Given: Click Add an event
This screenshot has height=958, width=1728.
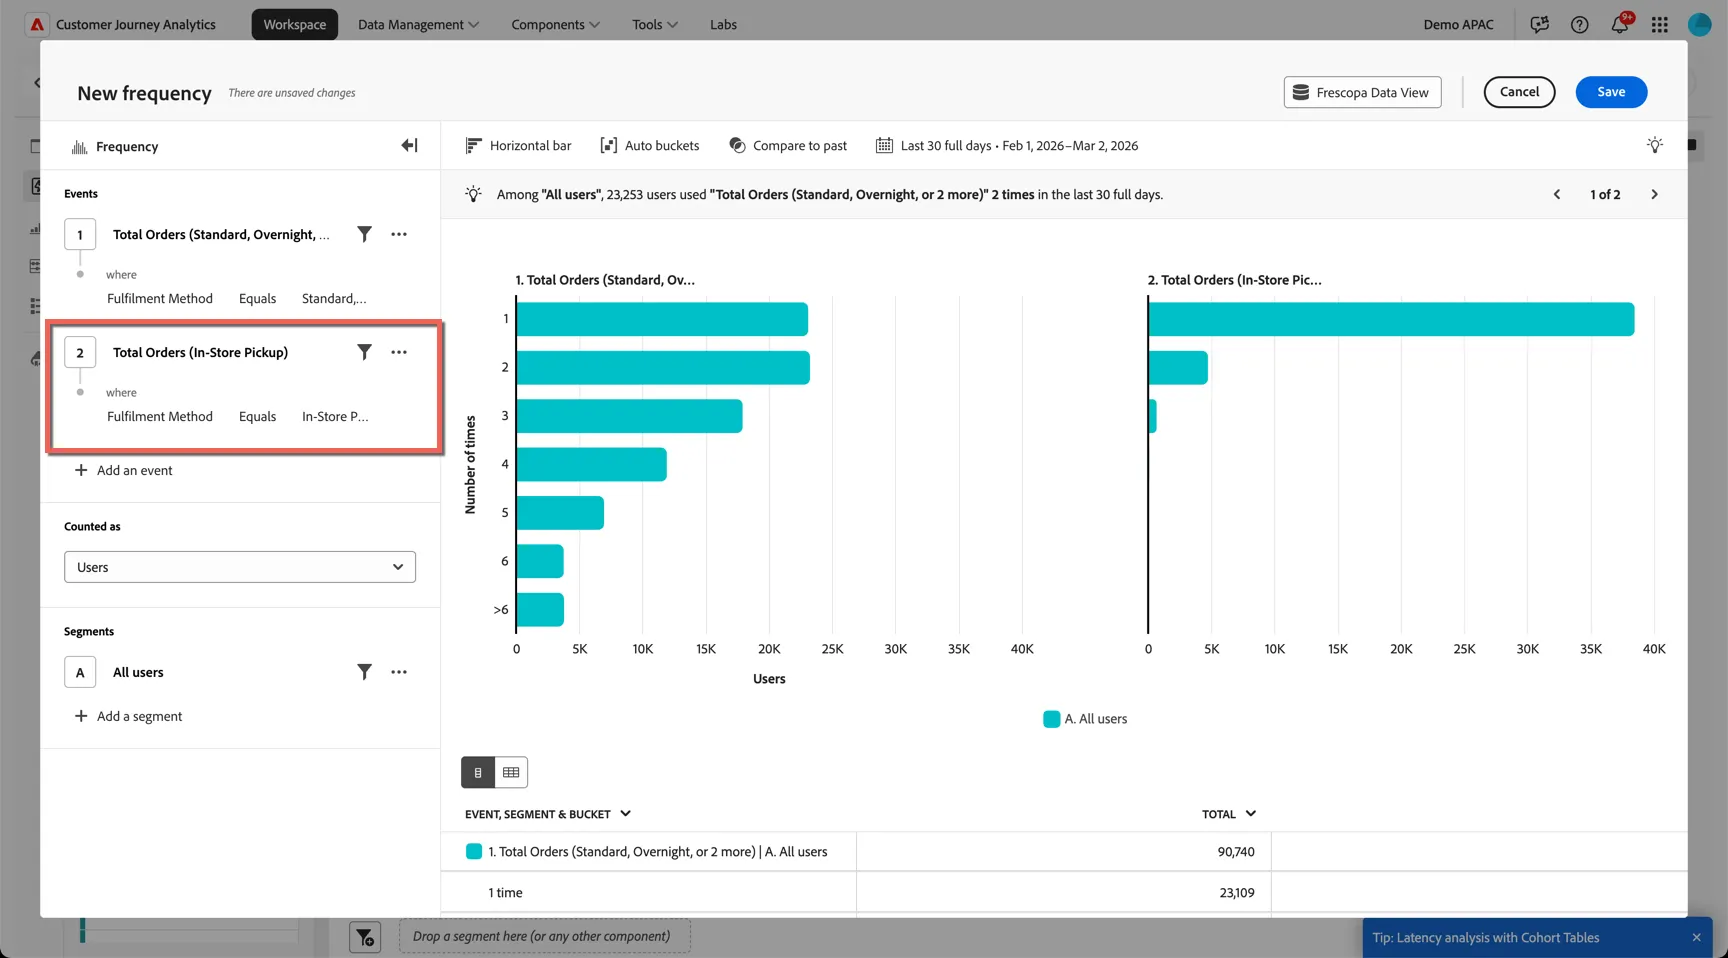Looking at the screenshot, I should pos(124,470).
